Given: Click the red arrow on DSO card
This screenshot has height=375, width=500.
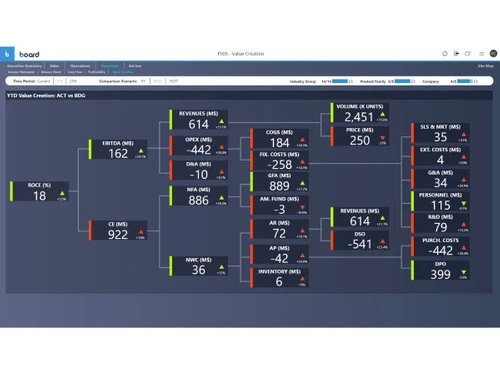Looking at the screenshot, I should click(x=382, y=241).
